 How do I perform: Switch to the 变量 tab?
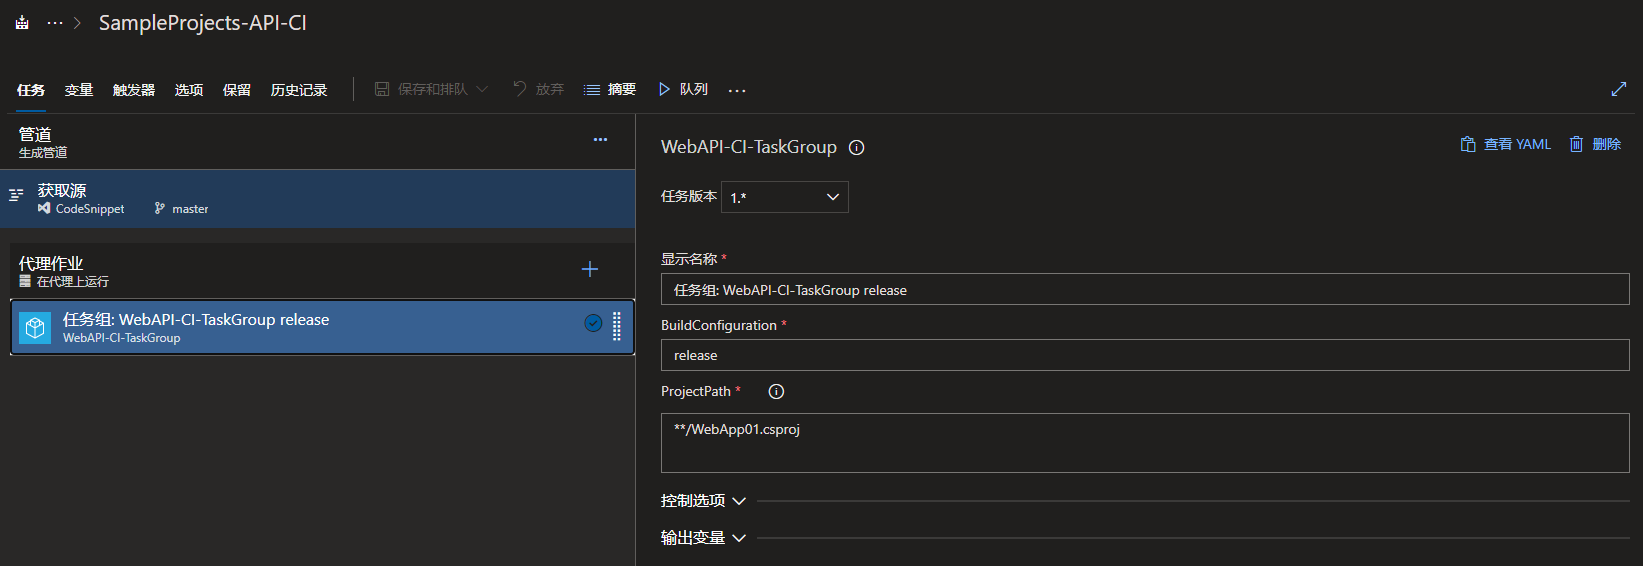pyautogui.click(x=79, y=90)
